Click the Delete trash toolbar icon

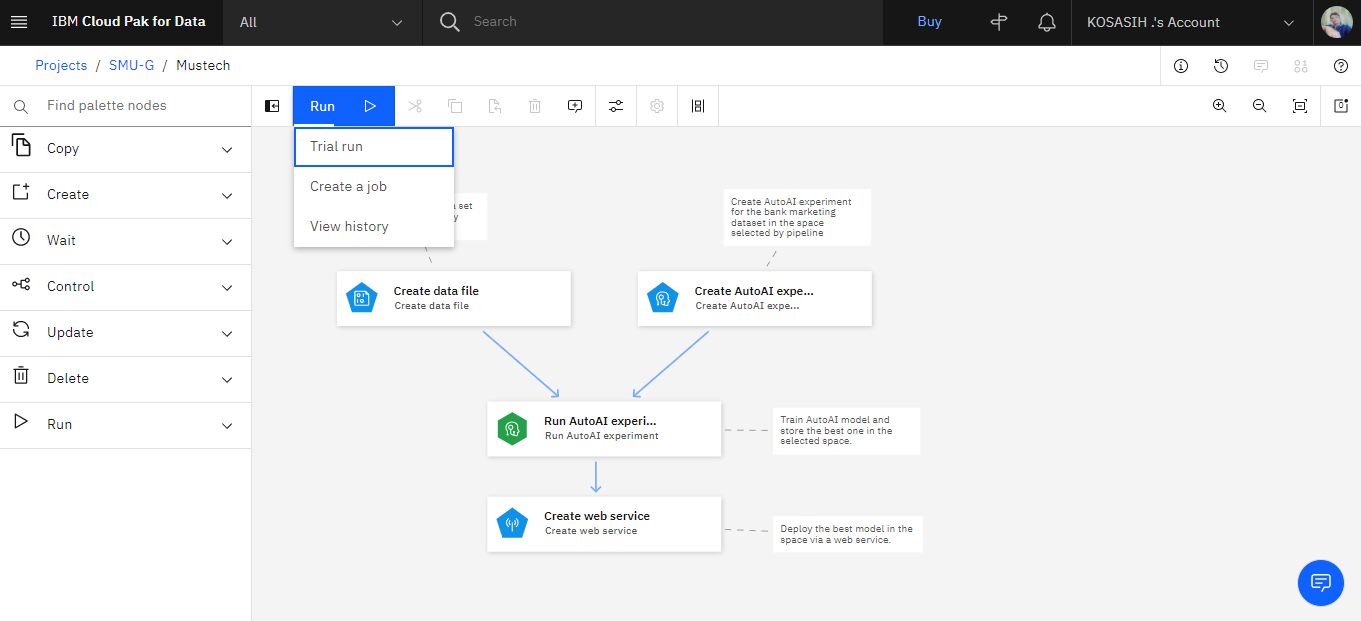click(x=535, y=106)
